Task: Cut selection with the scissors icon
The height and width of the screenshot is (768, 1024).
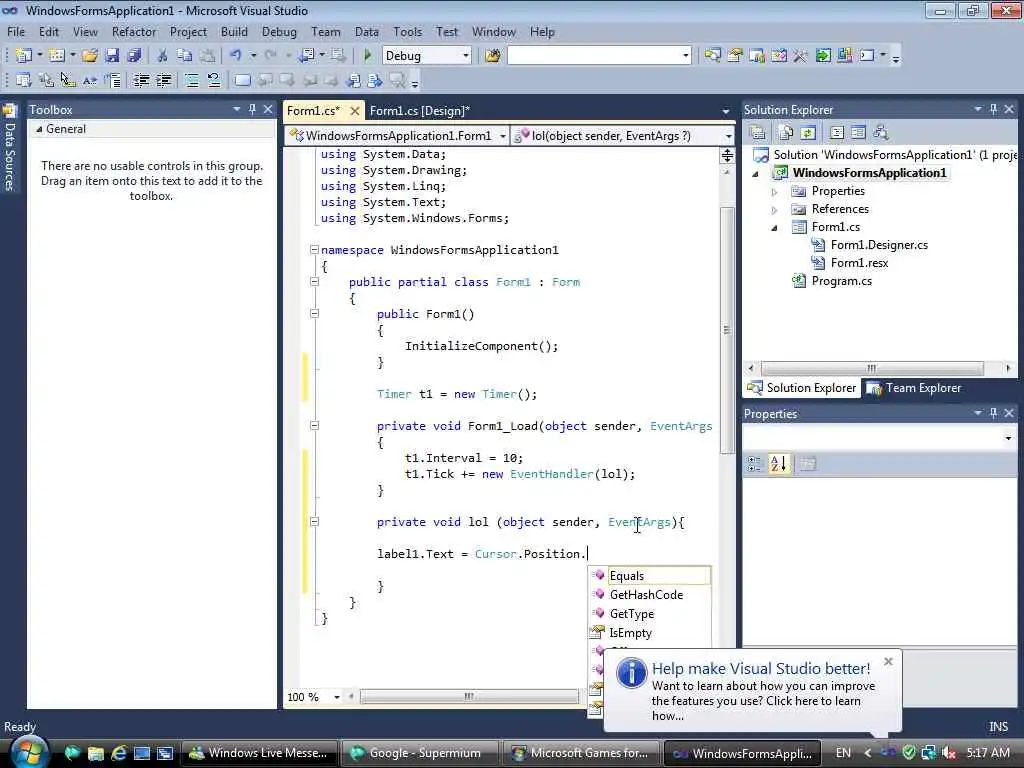Action: [x=163, y=56]
